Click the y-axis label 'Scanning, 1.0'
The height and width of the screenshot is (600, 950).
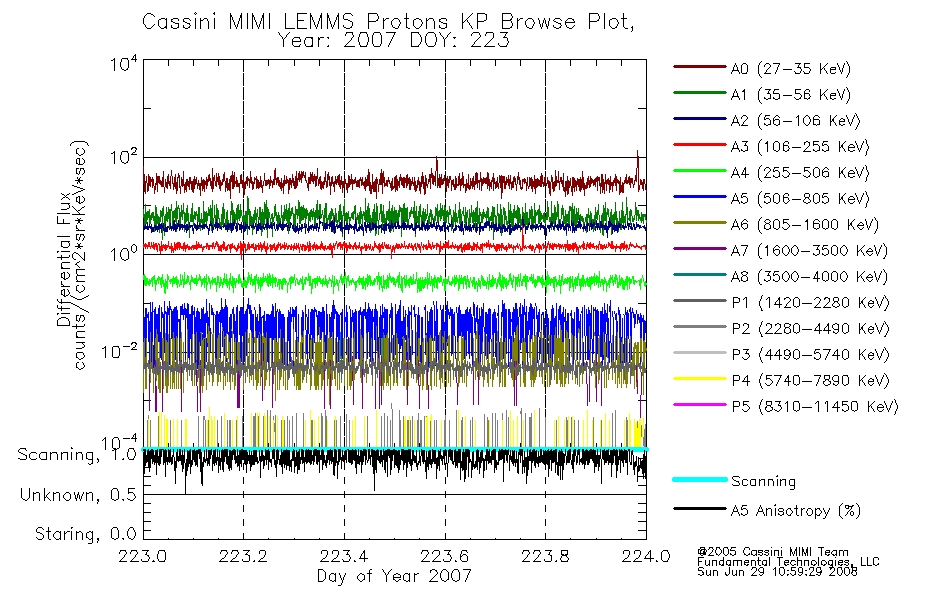click(77, 455)
